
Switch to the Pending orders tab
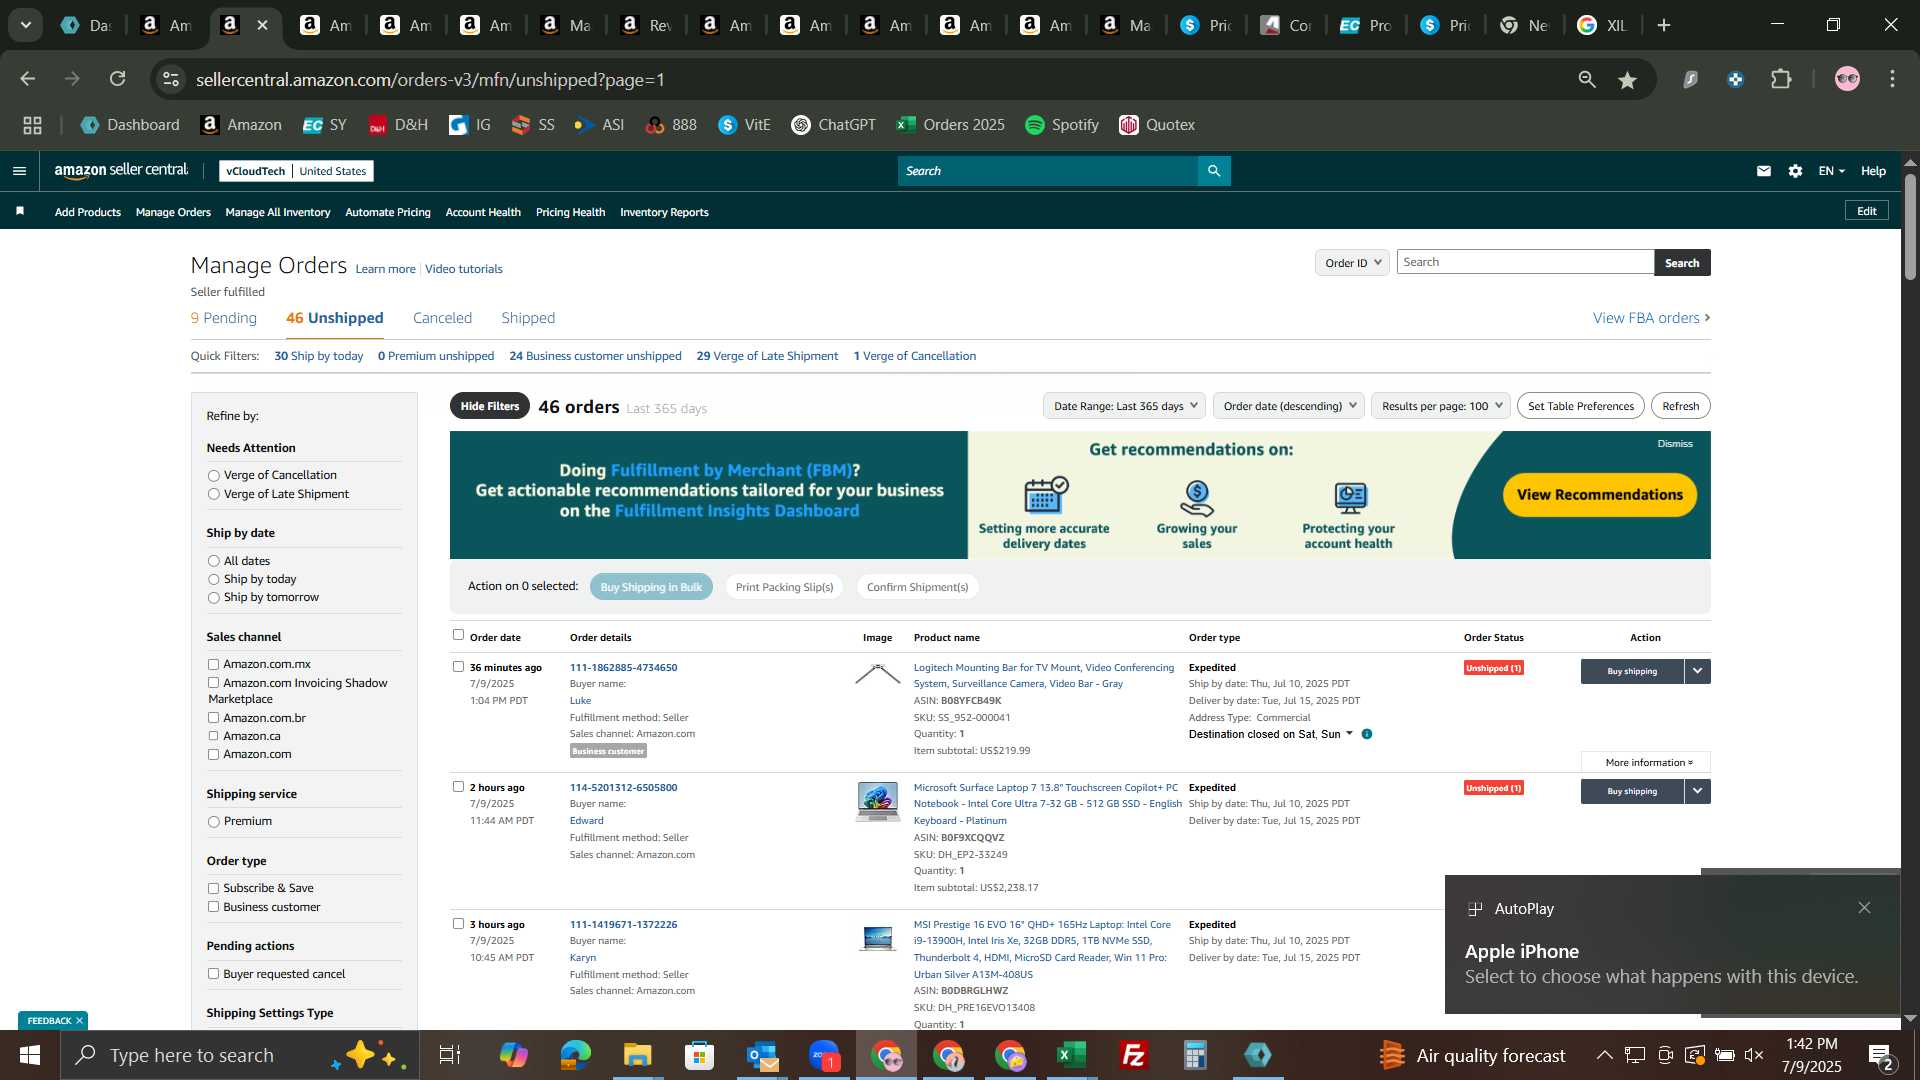[x=224, y=318]
